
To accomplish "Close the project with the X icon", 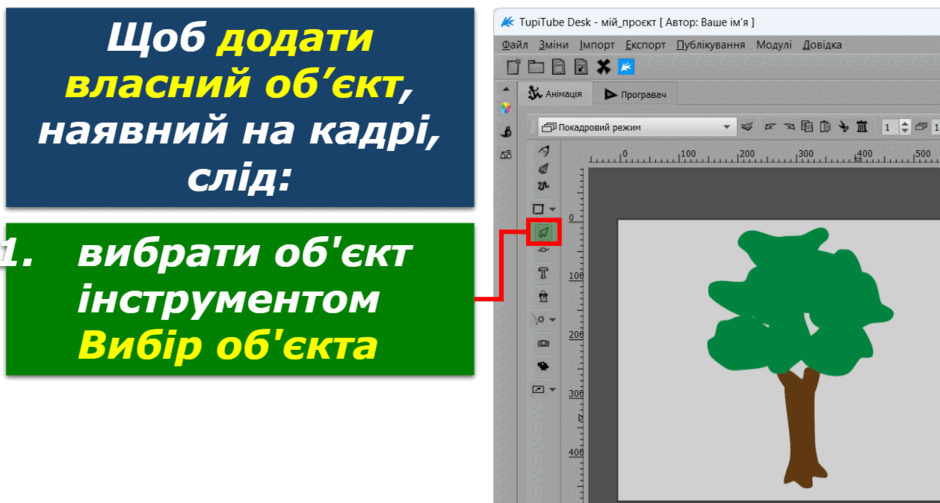I will pyautogui.click(x=603, y=67).
